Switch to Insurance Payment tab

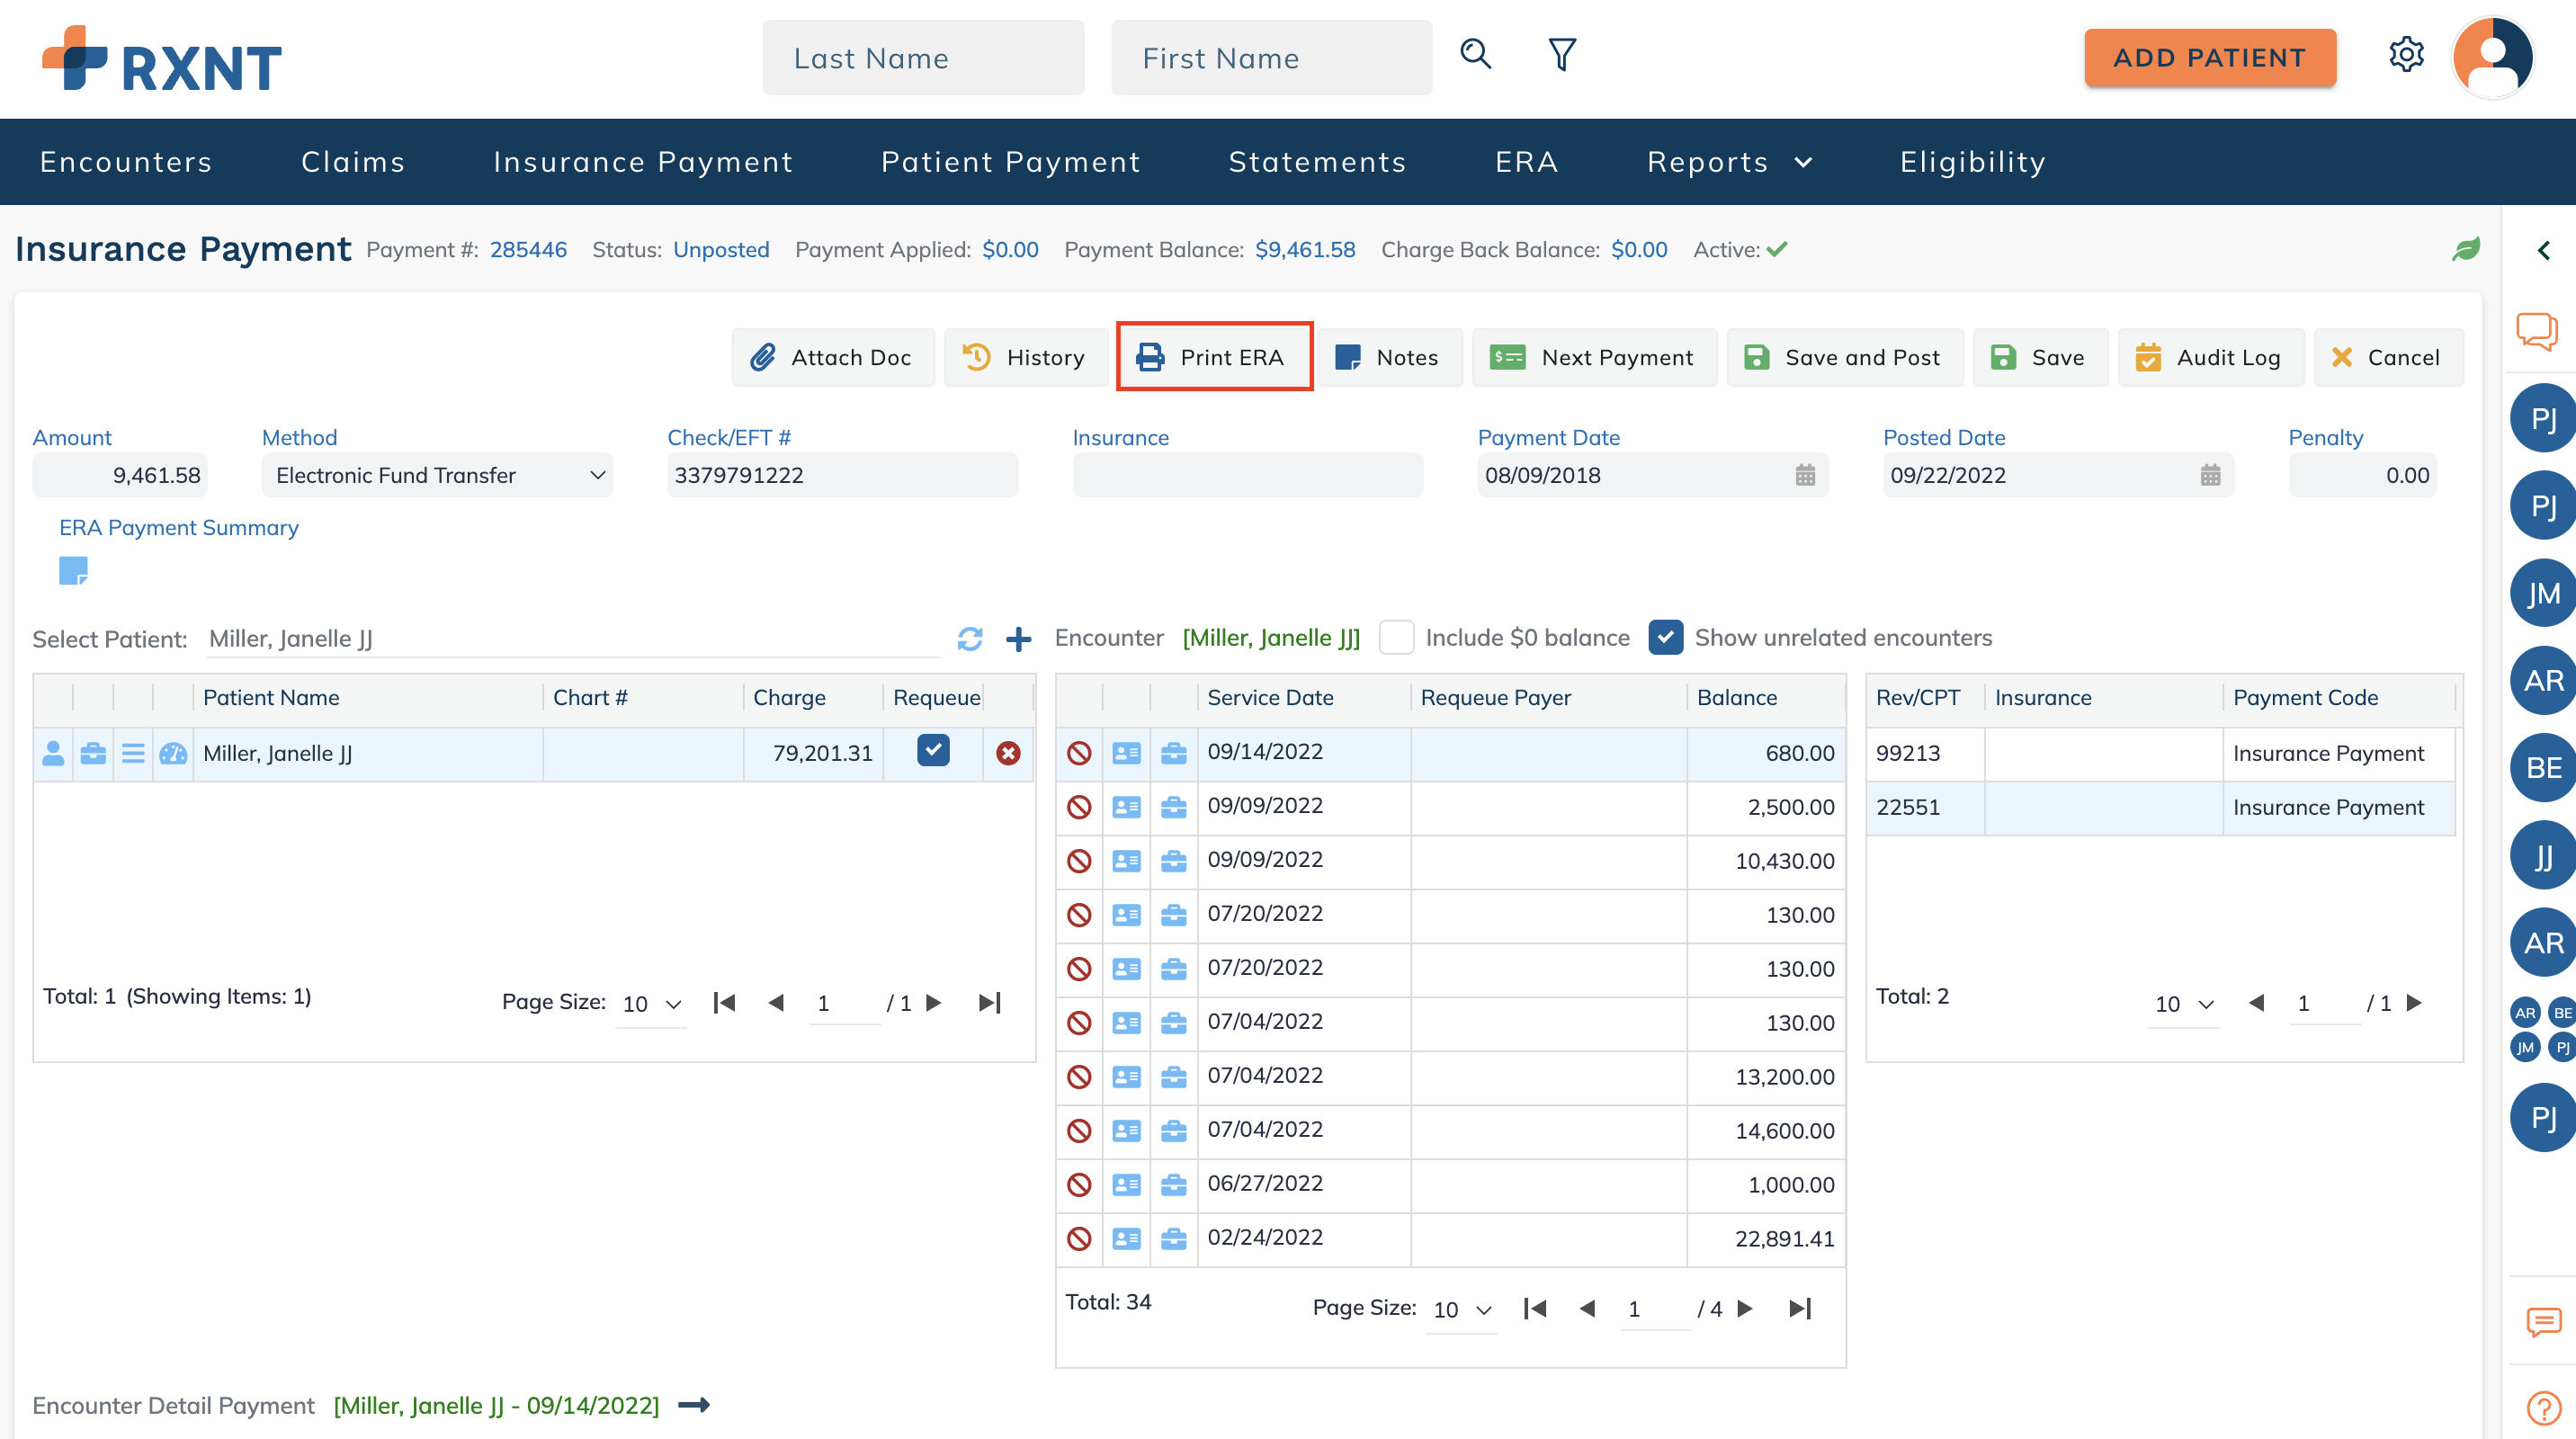pos(643,162)
